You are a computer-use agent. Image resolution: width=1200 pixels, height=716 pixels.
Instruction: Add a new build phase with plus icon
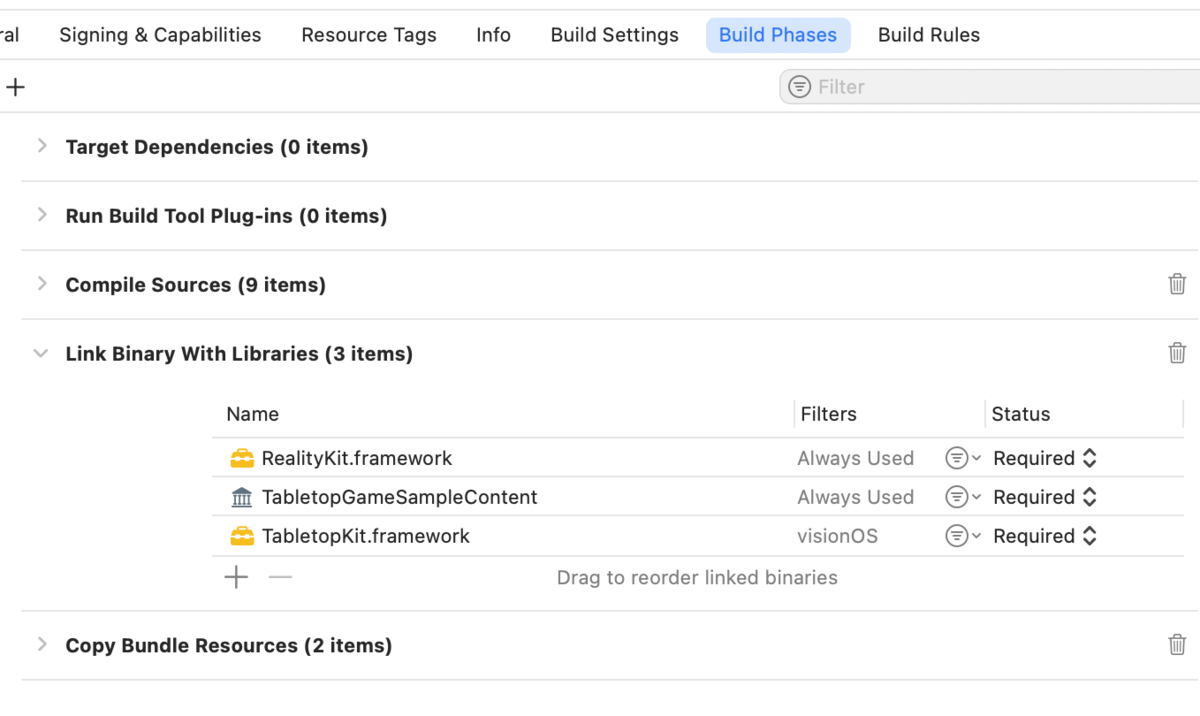[x=15, y=87]
